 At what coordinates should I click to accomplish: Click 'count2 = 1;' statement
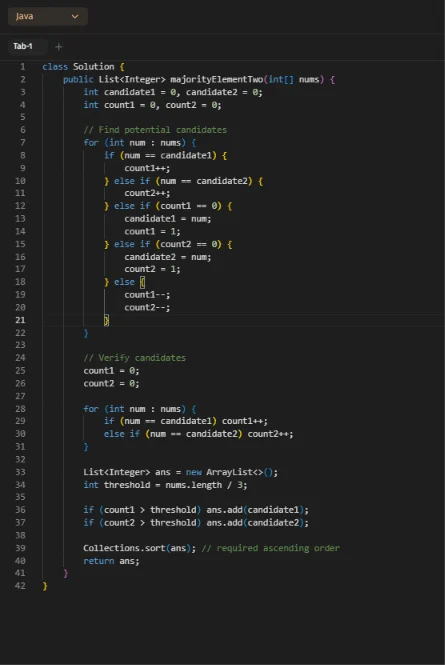coord(152,269)
